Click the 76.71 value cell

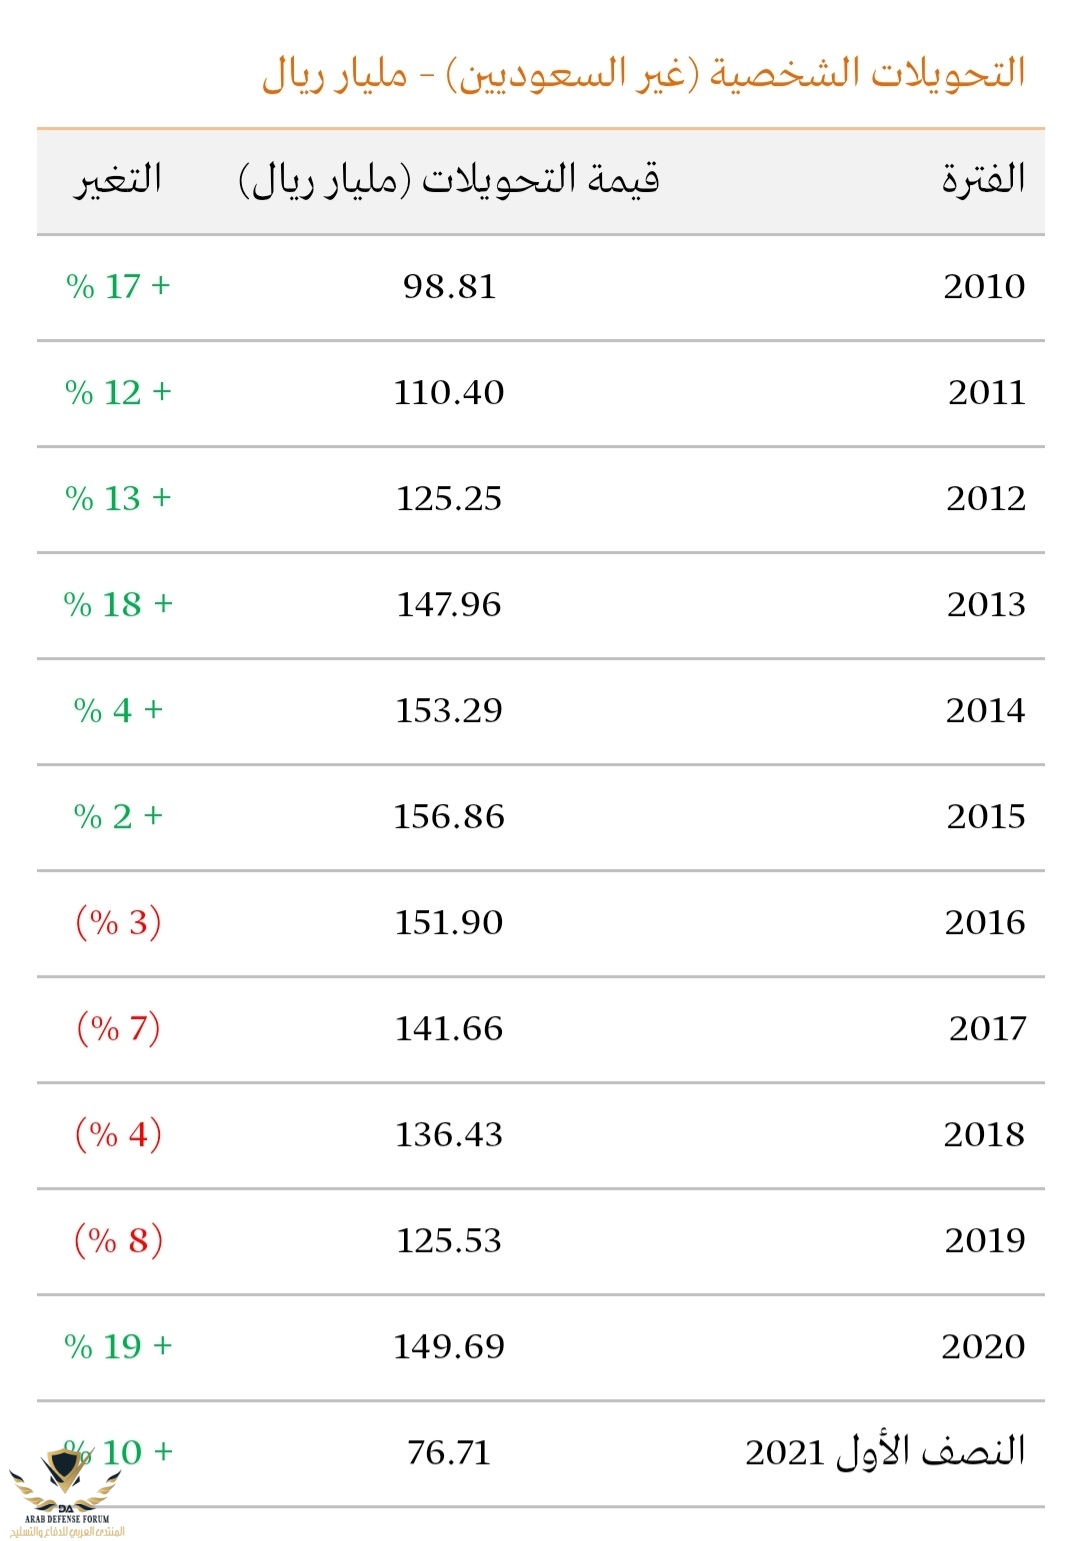tap(449, 1453)
